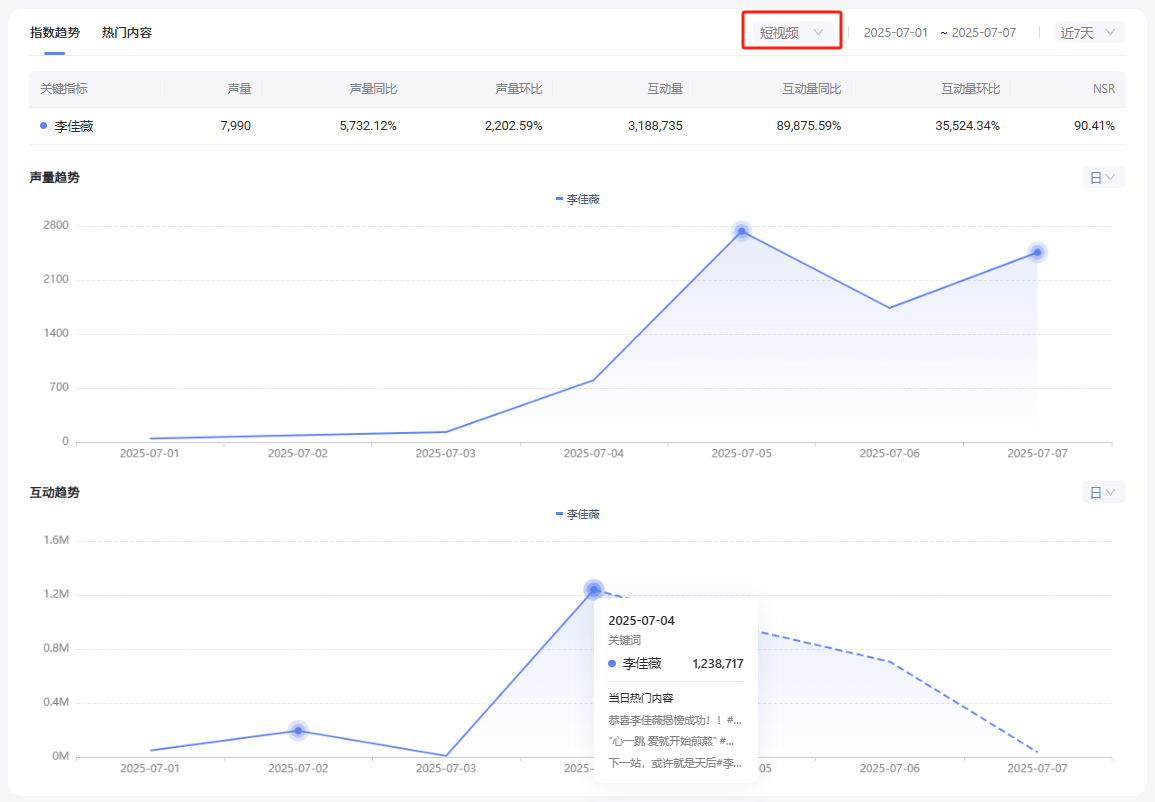1155x802 pixels.
Task: Click the 2025-07-04 peak point in 互动趋势
Action: [x=594, y=589]
